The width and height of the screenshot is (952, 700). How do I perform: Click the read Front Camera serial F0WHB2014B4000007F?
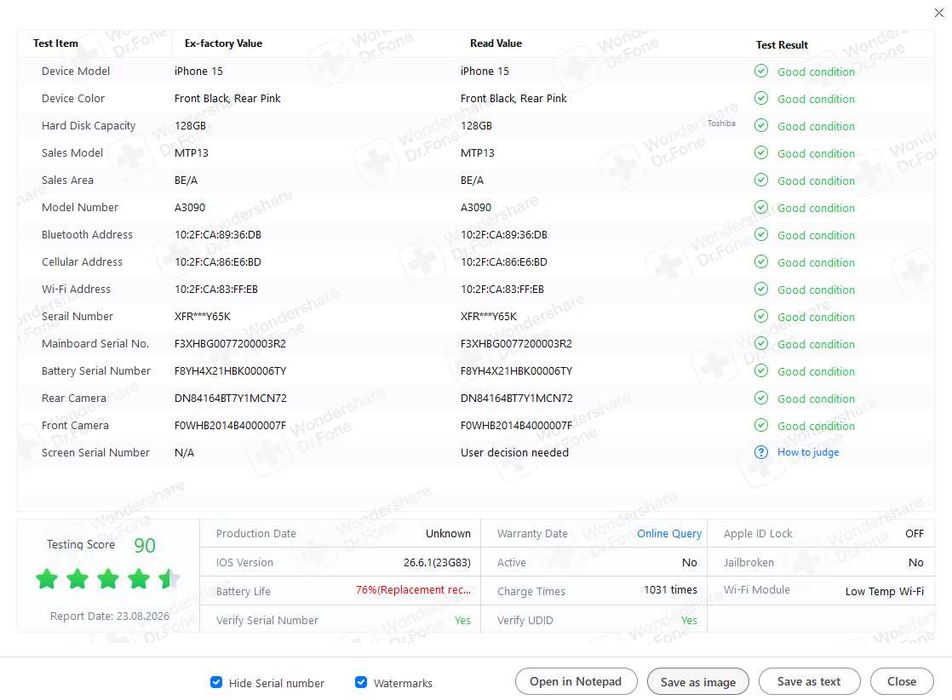tap(516, 426)
